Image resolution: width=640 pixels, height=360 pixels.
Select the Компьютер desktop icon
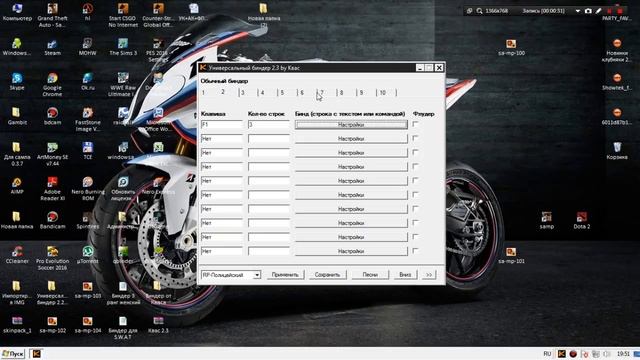pyautogui.click(x=17, y=12)
